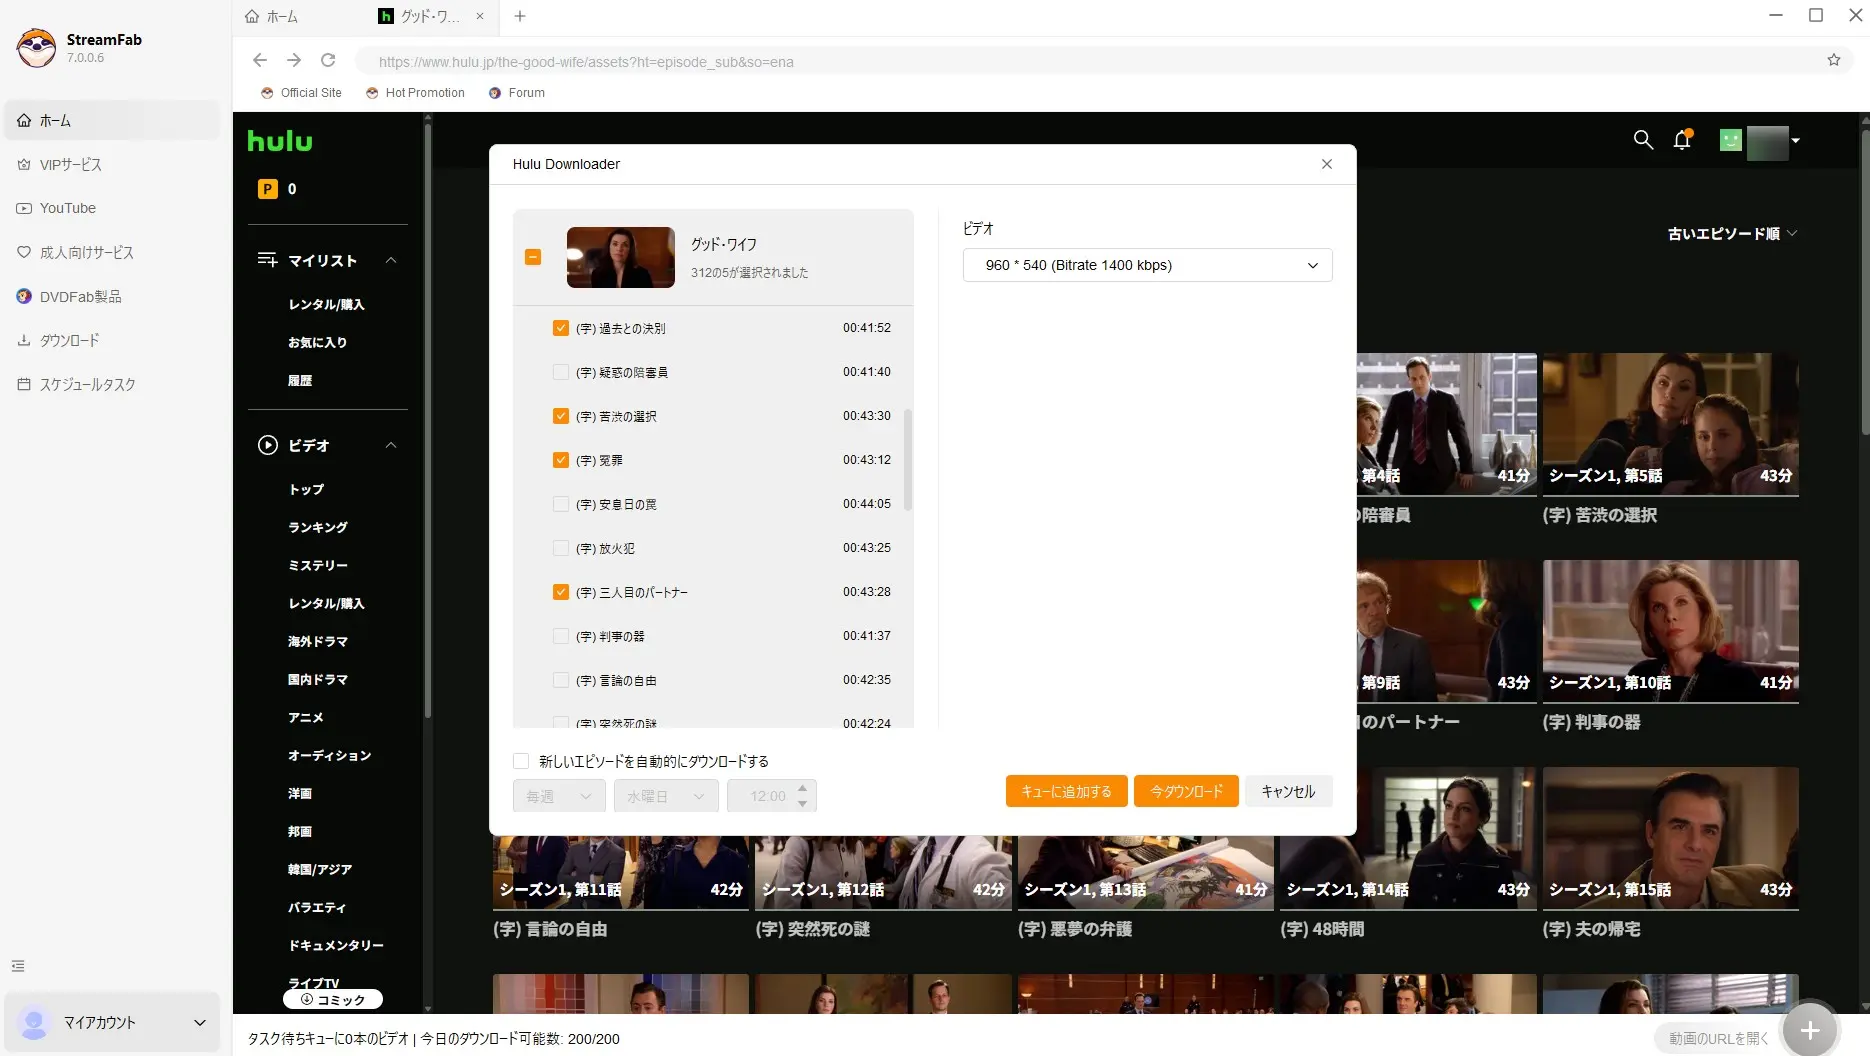The height and width of the screenshot is (1056, 1870).
Task: Open the video resolution 960 * 540 dropdown
Action: click(x=1147, y=265)
